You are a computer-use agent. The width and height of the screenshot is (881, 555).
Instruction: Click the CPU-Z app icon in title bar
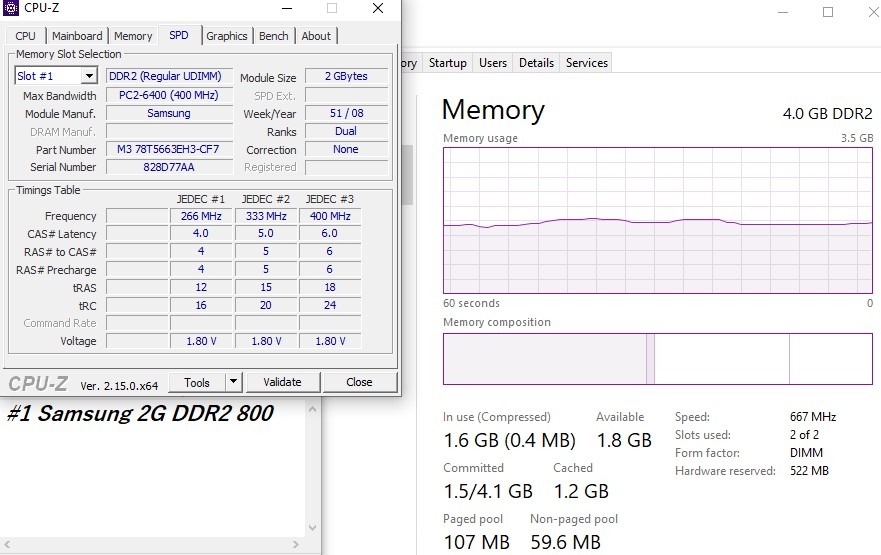tap(12, 9)
